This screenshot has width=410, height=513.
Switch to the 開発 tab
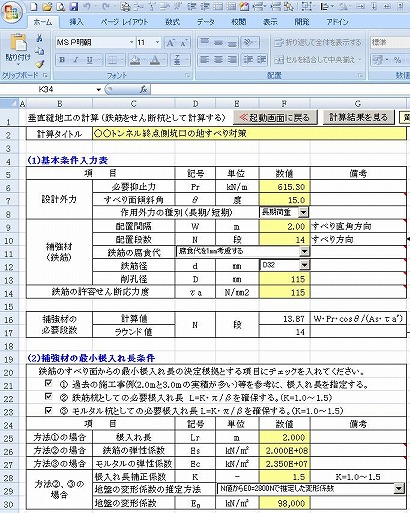pos(302,22)
